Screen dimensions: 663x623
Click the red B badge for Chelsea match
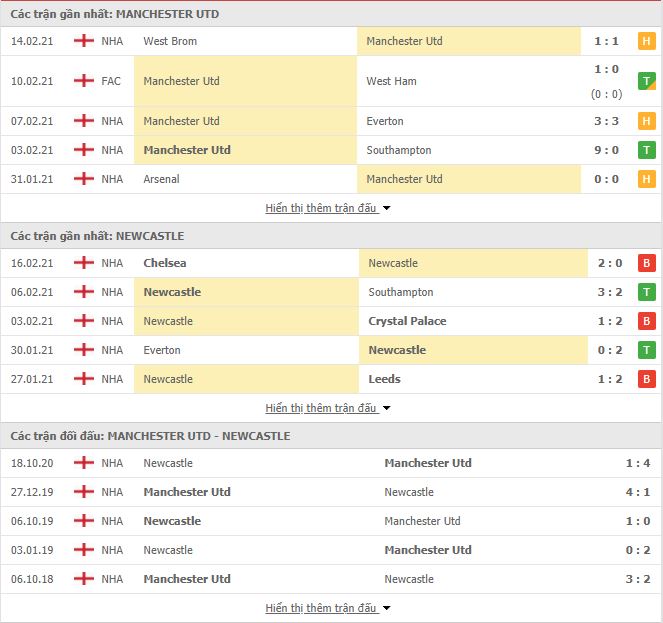point(646,263)
